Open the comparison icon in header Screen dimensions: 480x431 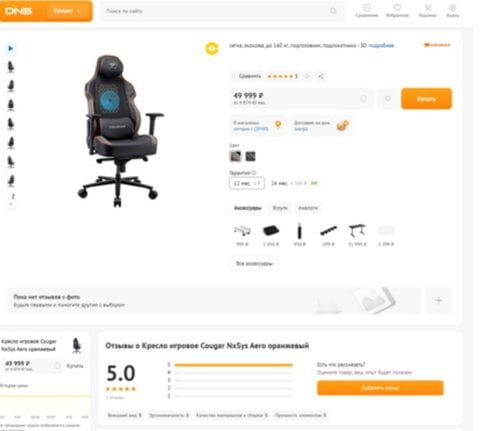pyautogui.click(x=367, y=11)
